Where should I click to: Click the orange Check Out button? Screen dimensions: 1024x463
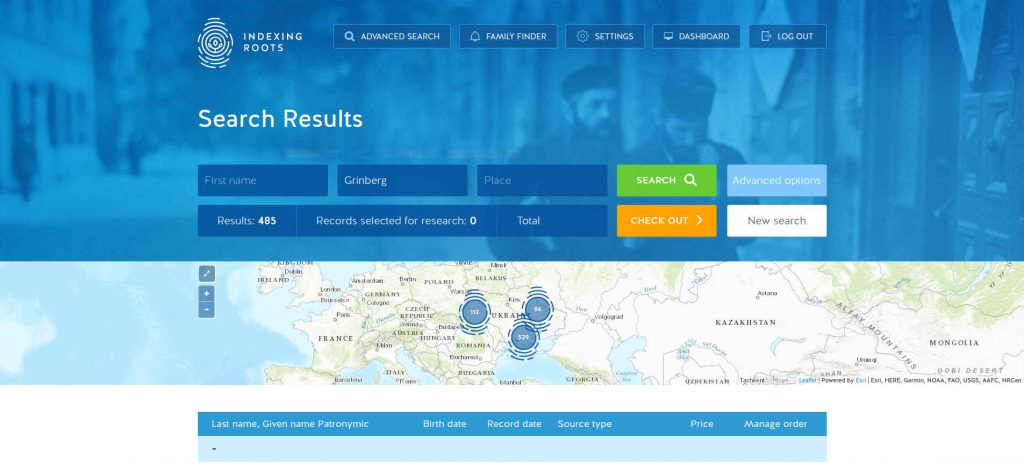[x=666, y=221]
